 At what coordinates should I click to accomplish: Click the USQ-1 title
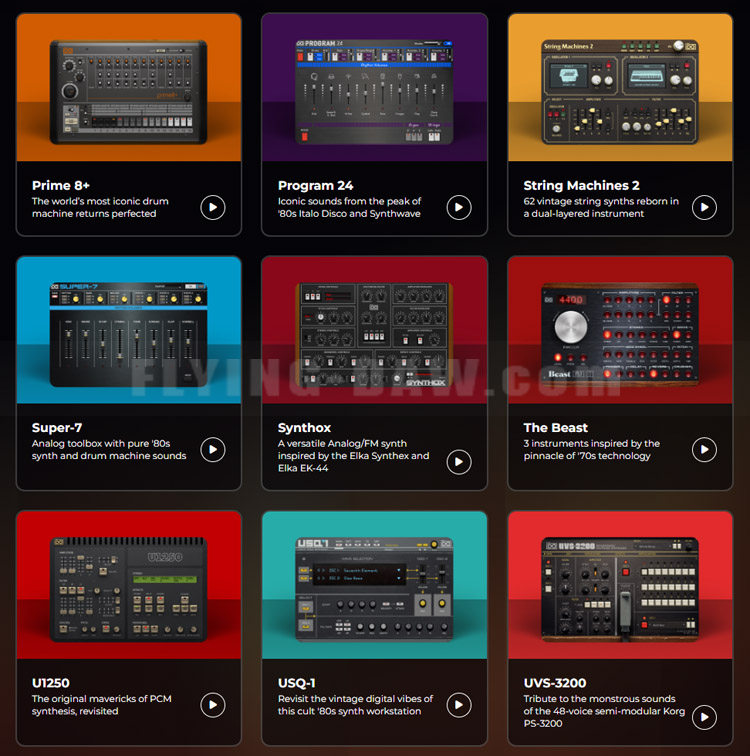pyautogui.click(x=296, y=683)
